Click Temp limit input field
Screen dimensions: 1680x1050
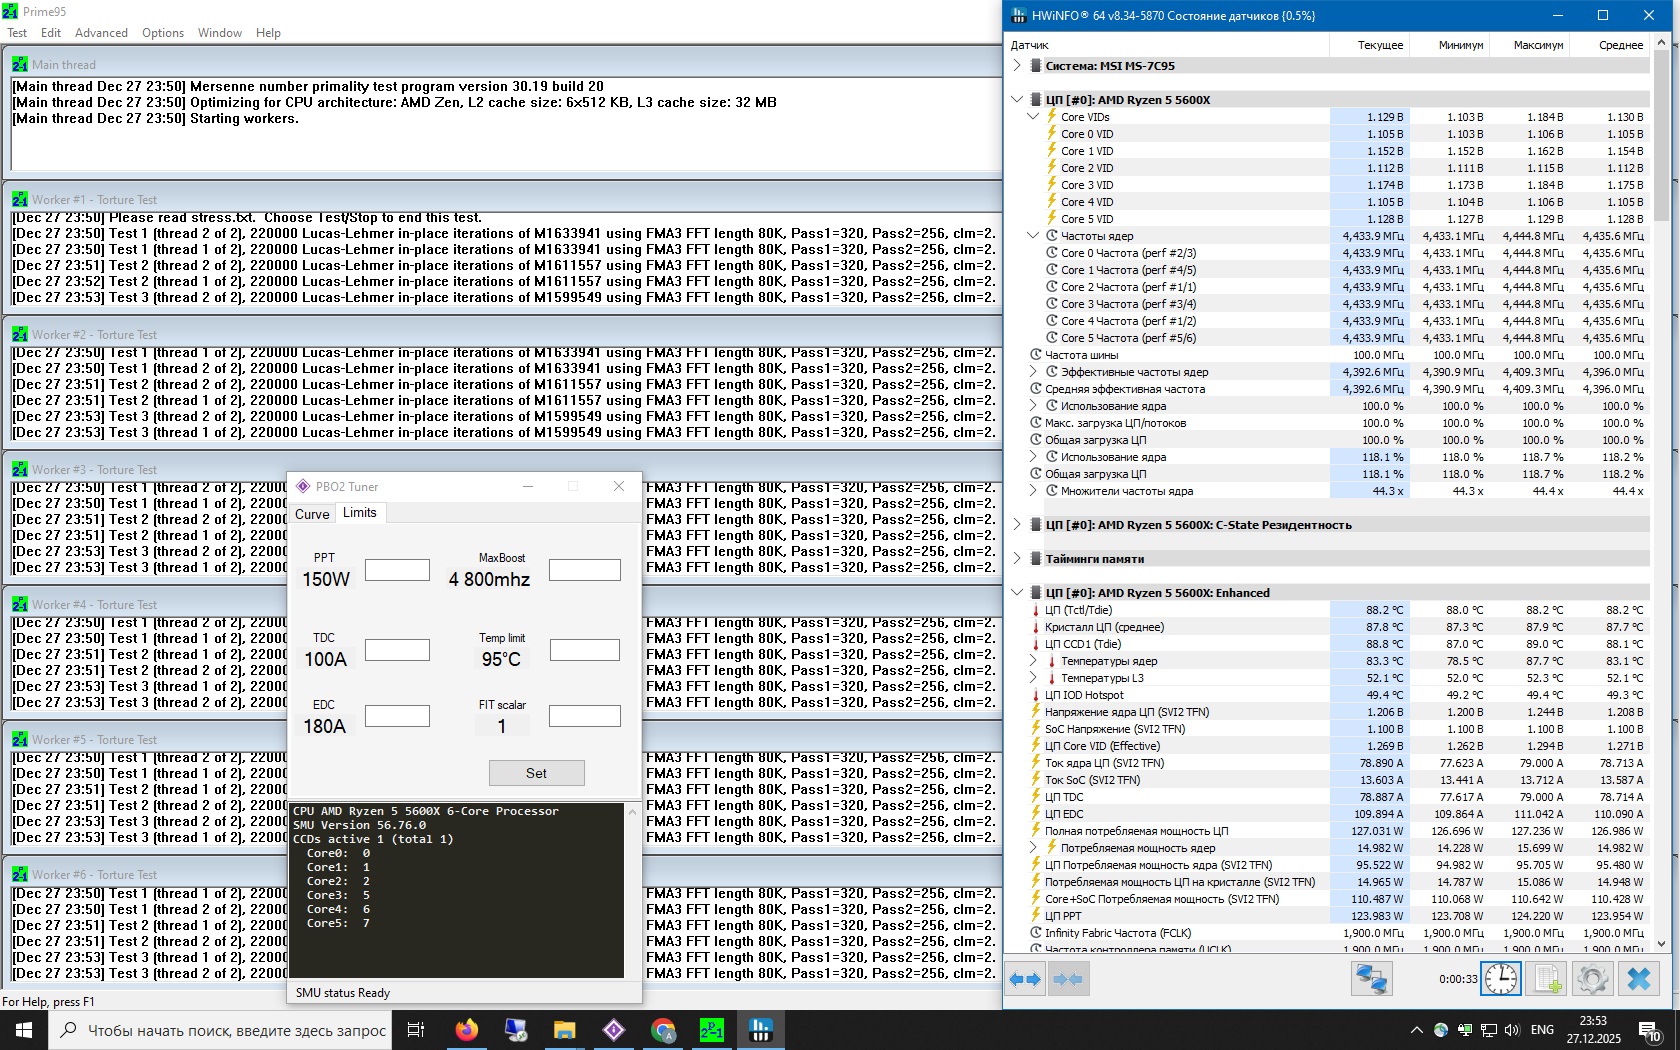[x=585, y=650]
